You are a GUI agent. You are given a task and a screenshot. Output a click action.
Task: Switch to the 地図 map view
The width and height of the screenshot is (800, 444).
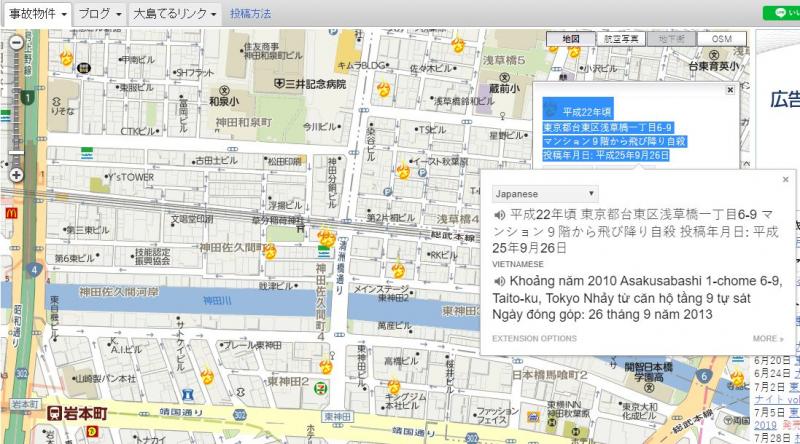[x=570, y=39]
